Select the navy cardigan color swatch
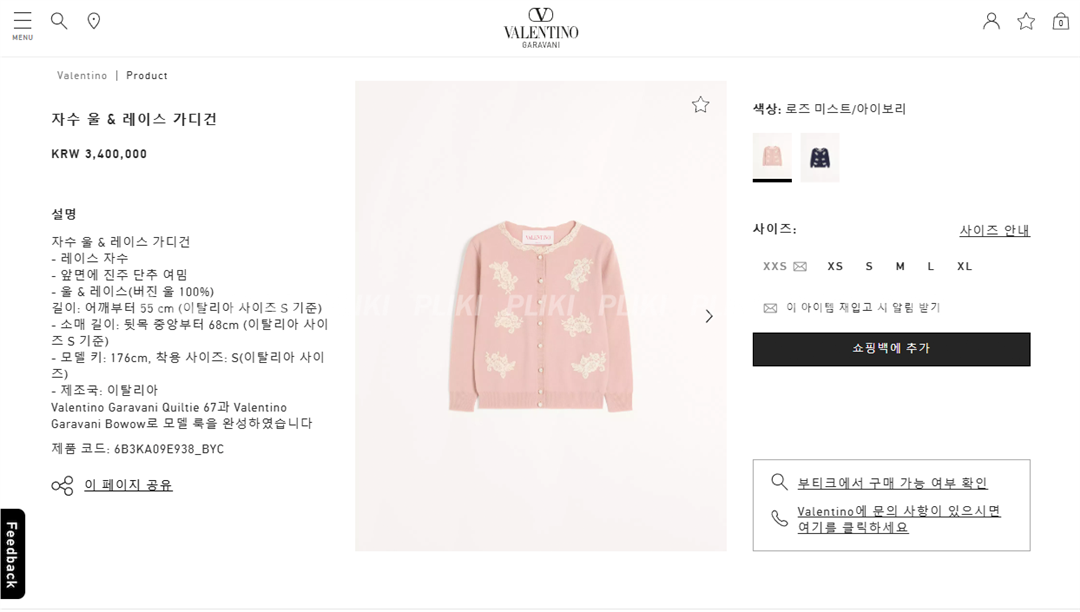This screenshot has width=1080, height=612. point(820,157)
